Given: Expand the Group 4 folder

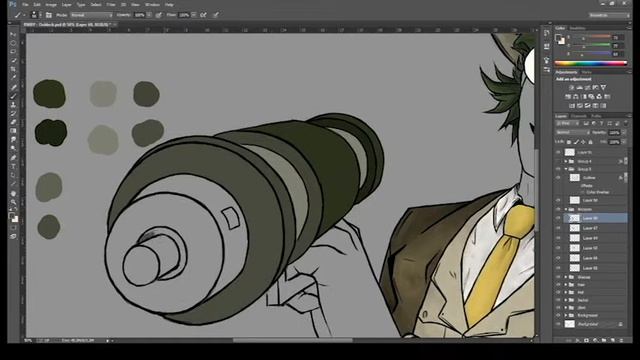Looking at the screenshot, I should click(x=566, y=161).
